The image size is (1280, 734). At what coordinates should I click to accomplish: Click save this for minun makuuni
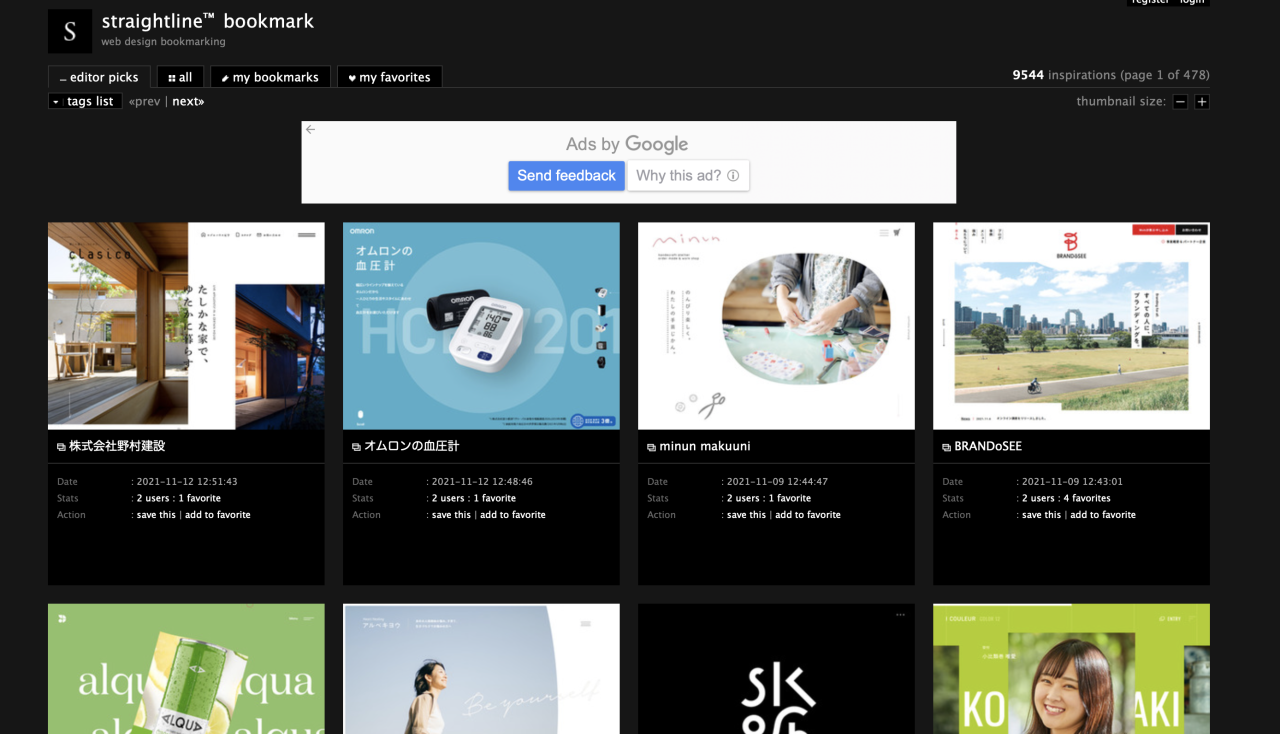tap(746, 515)
